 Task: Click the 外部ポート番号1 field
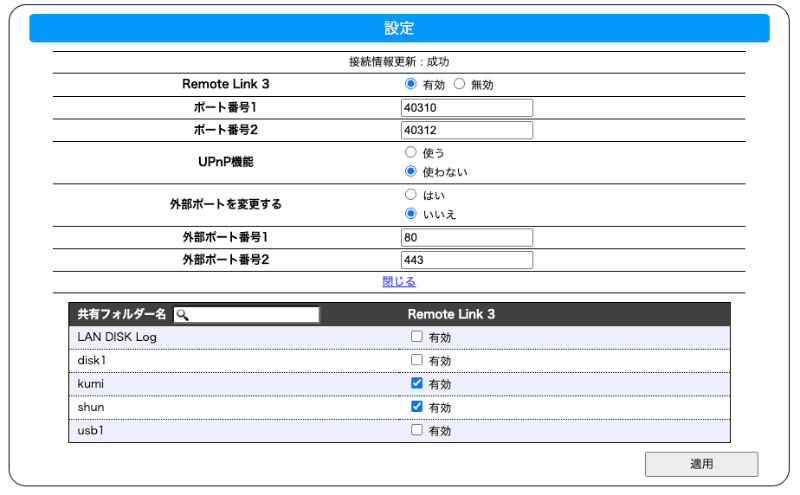(x=467, y=237)
